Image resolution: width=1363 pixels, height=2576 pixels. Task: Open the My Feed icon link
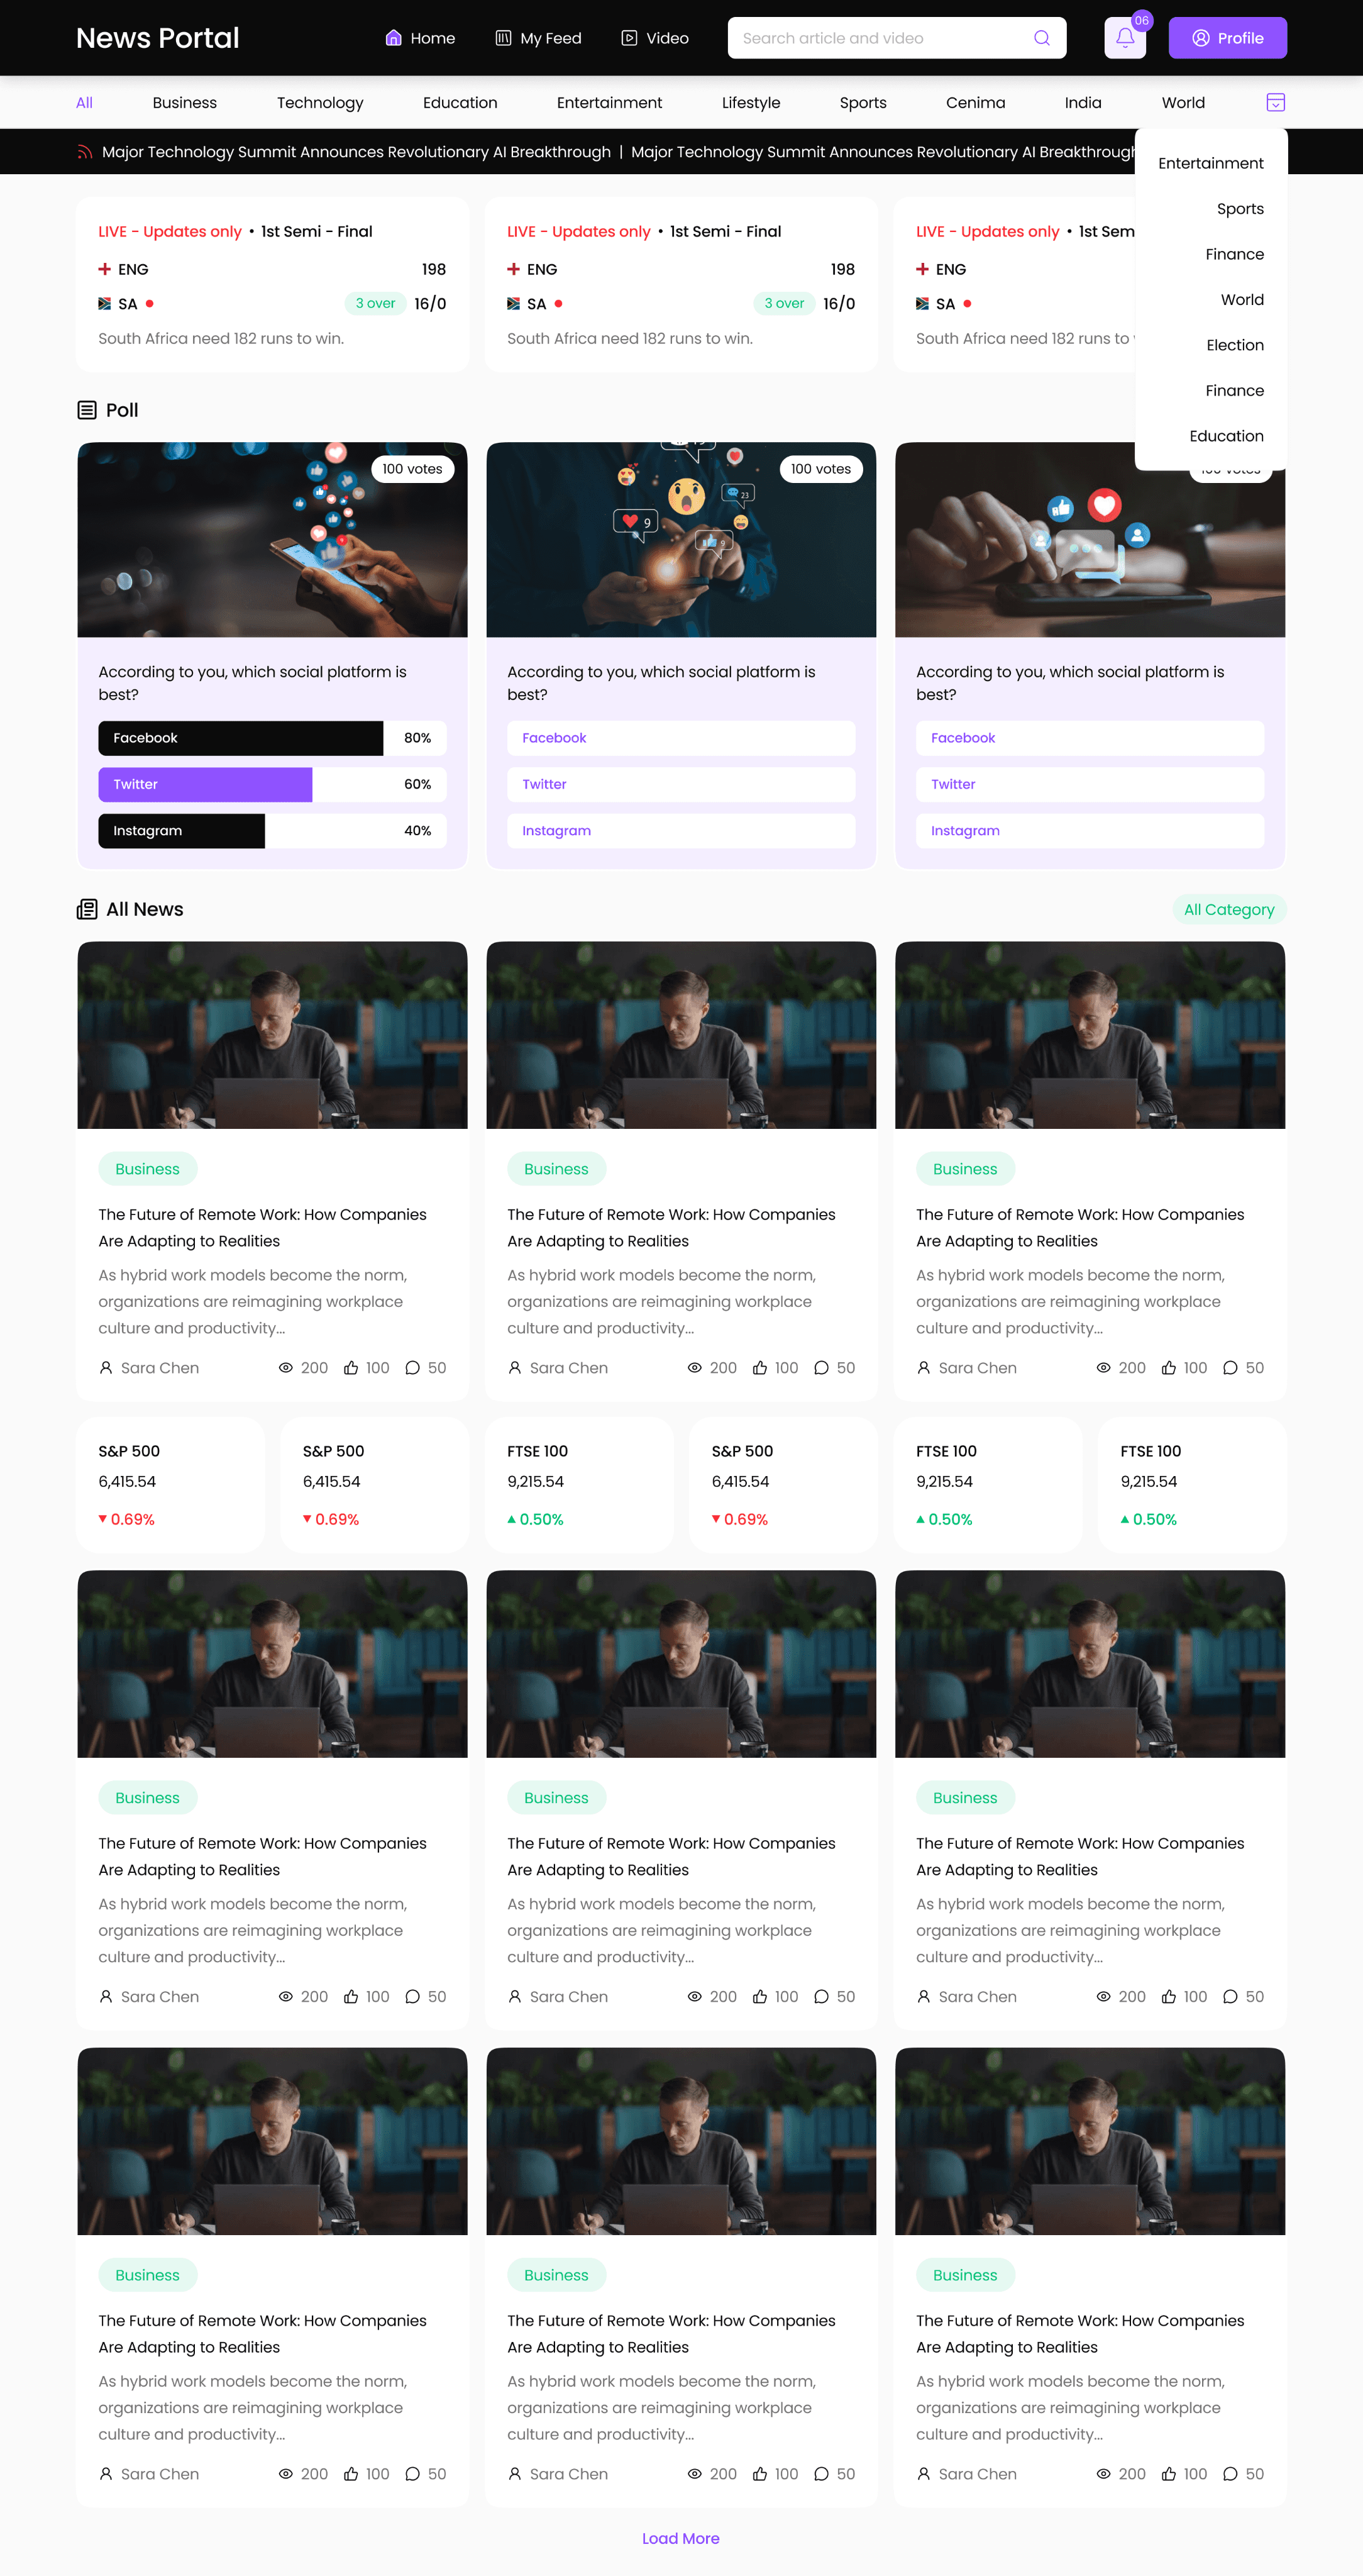tap(503, 38)
